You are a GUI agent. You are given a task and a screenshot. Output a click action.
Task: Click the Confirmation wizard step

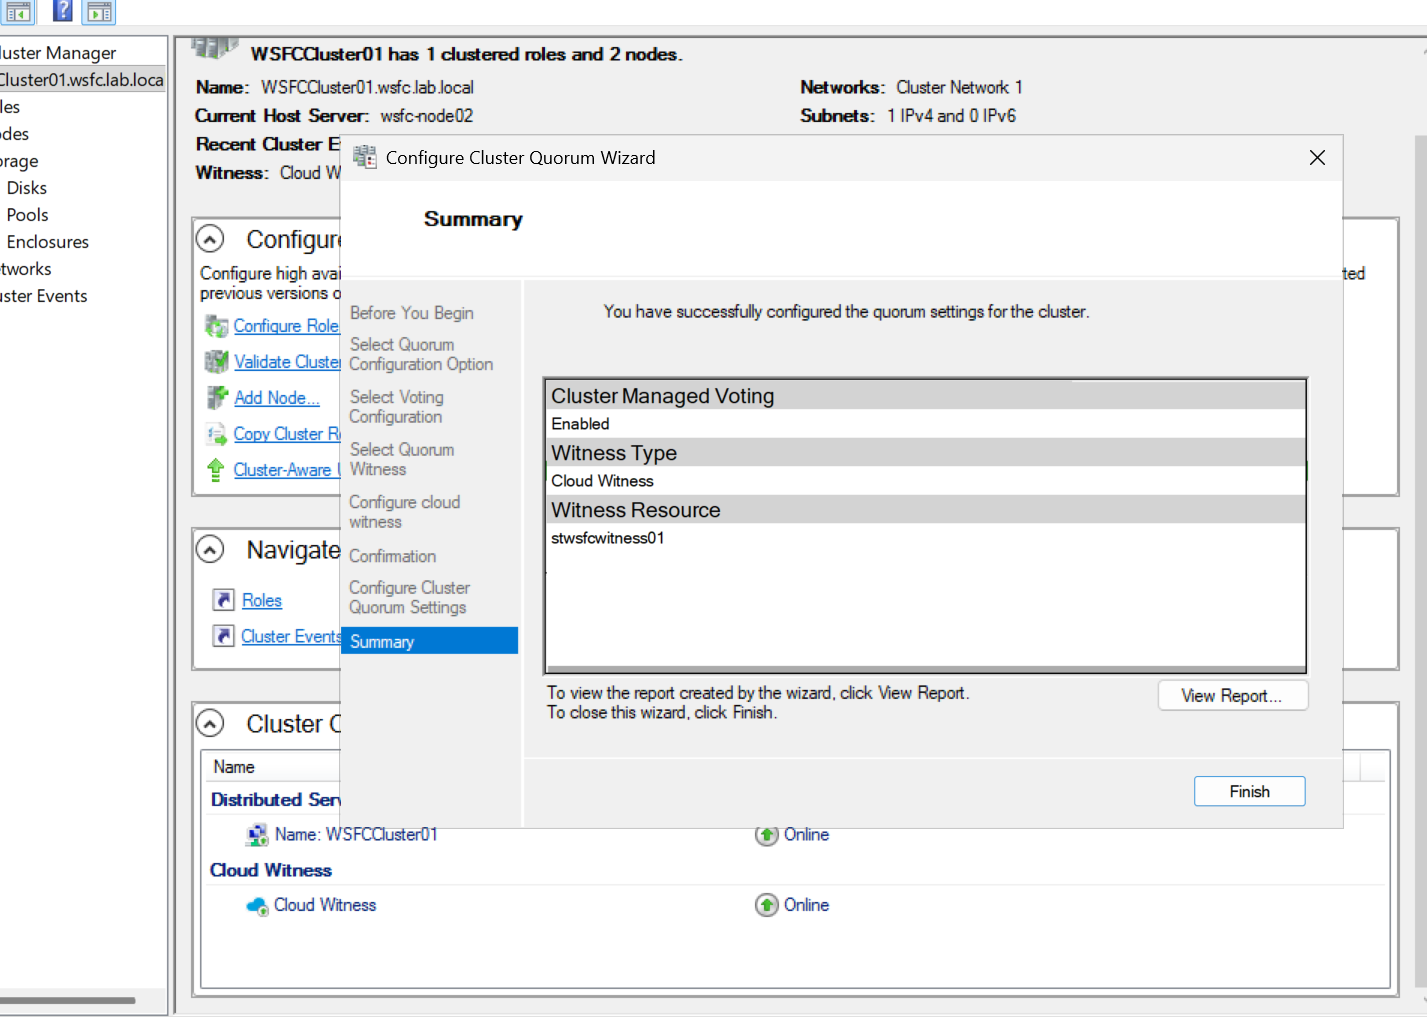click(x=393, y=556)
